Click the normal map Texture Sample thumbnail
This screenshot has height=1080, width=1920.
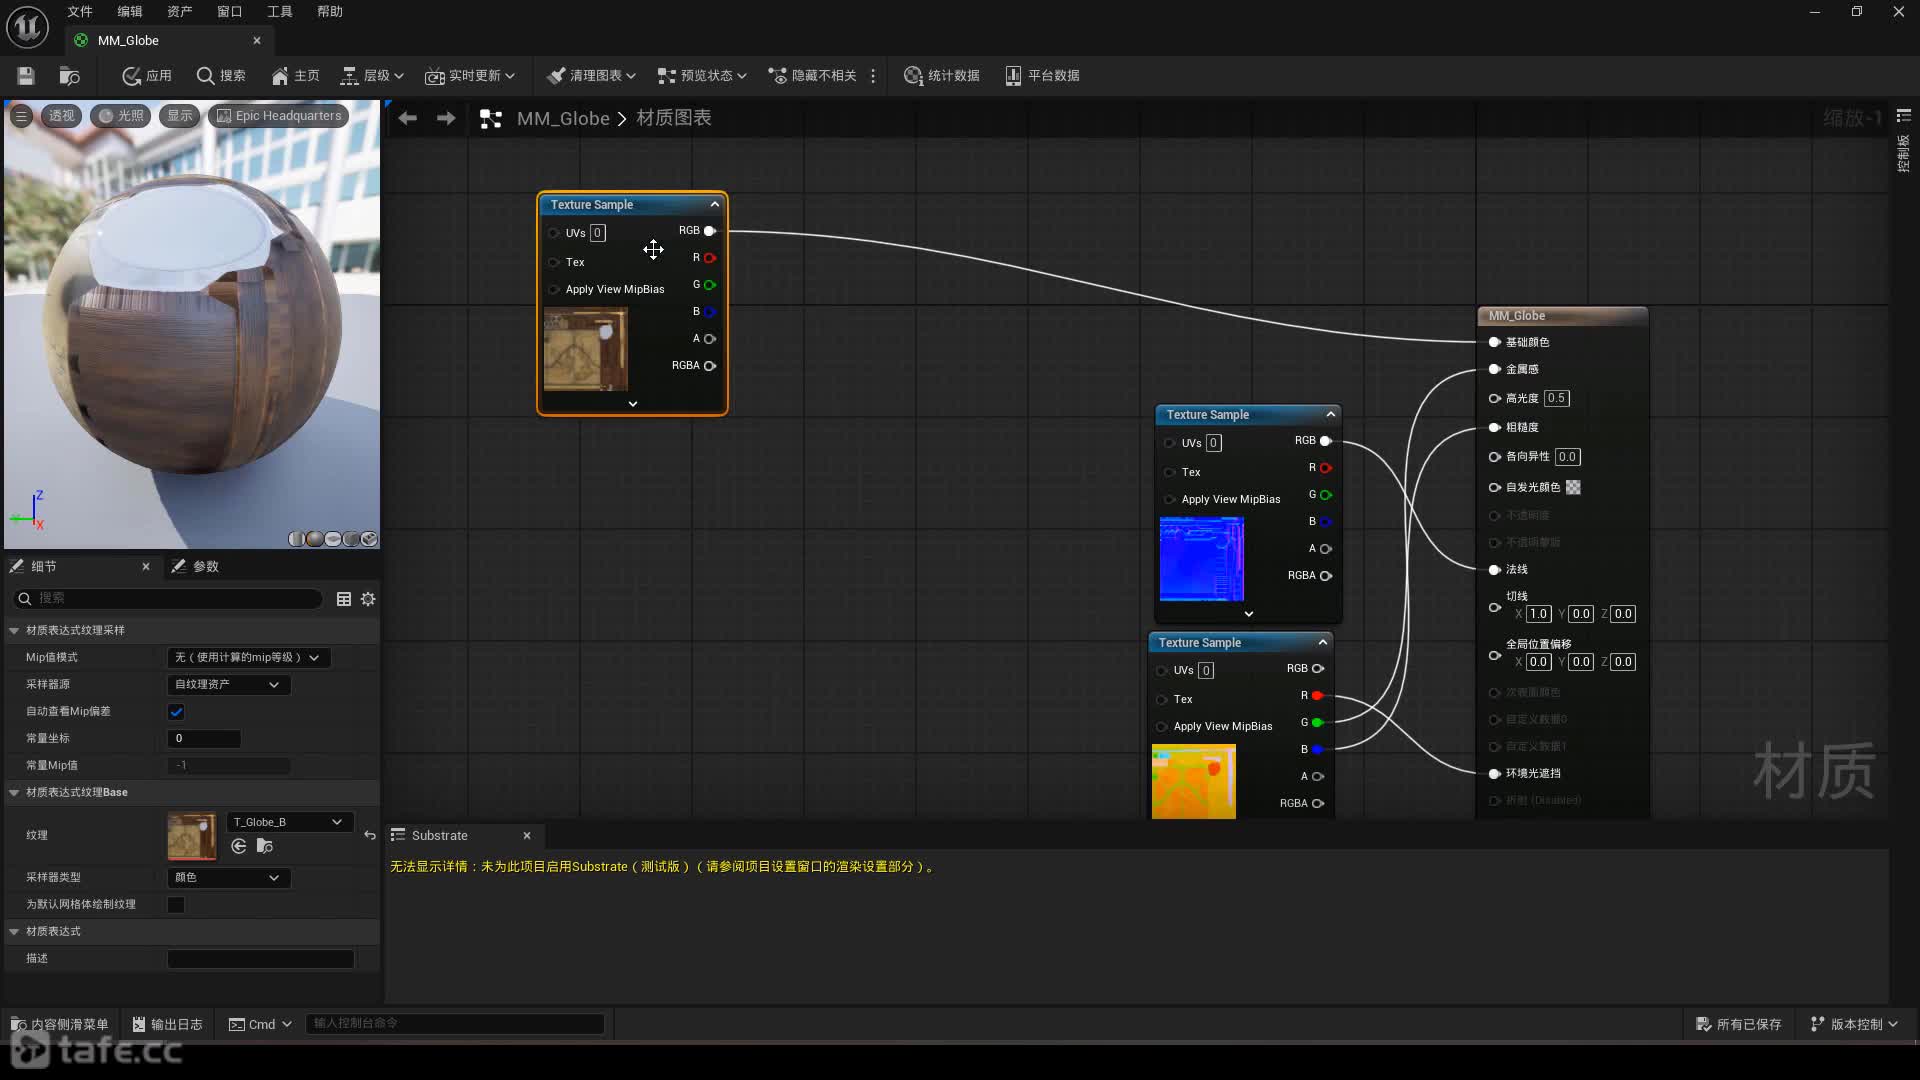[x=1201, y=558]
